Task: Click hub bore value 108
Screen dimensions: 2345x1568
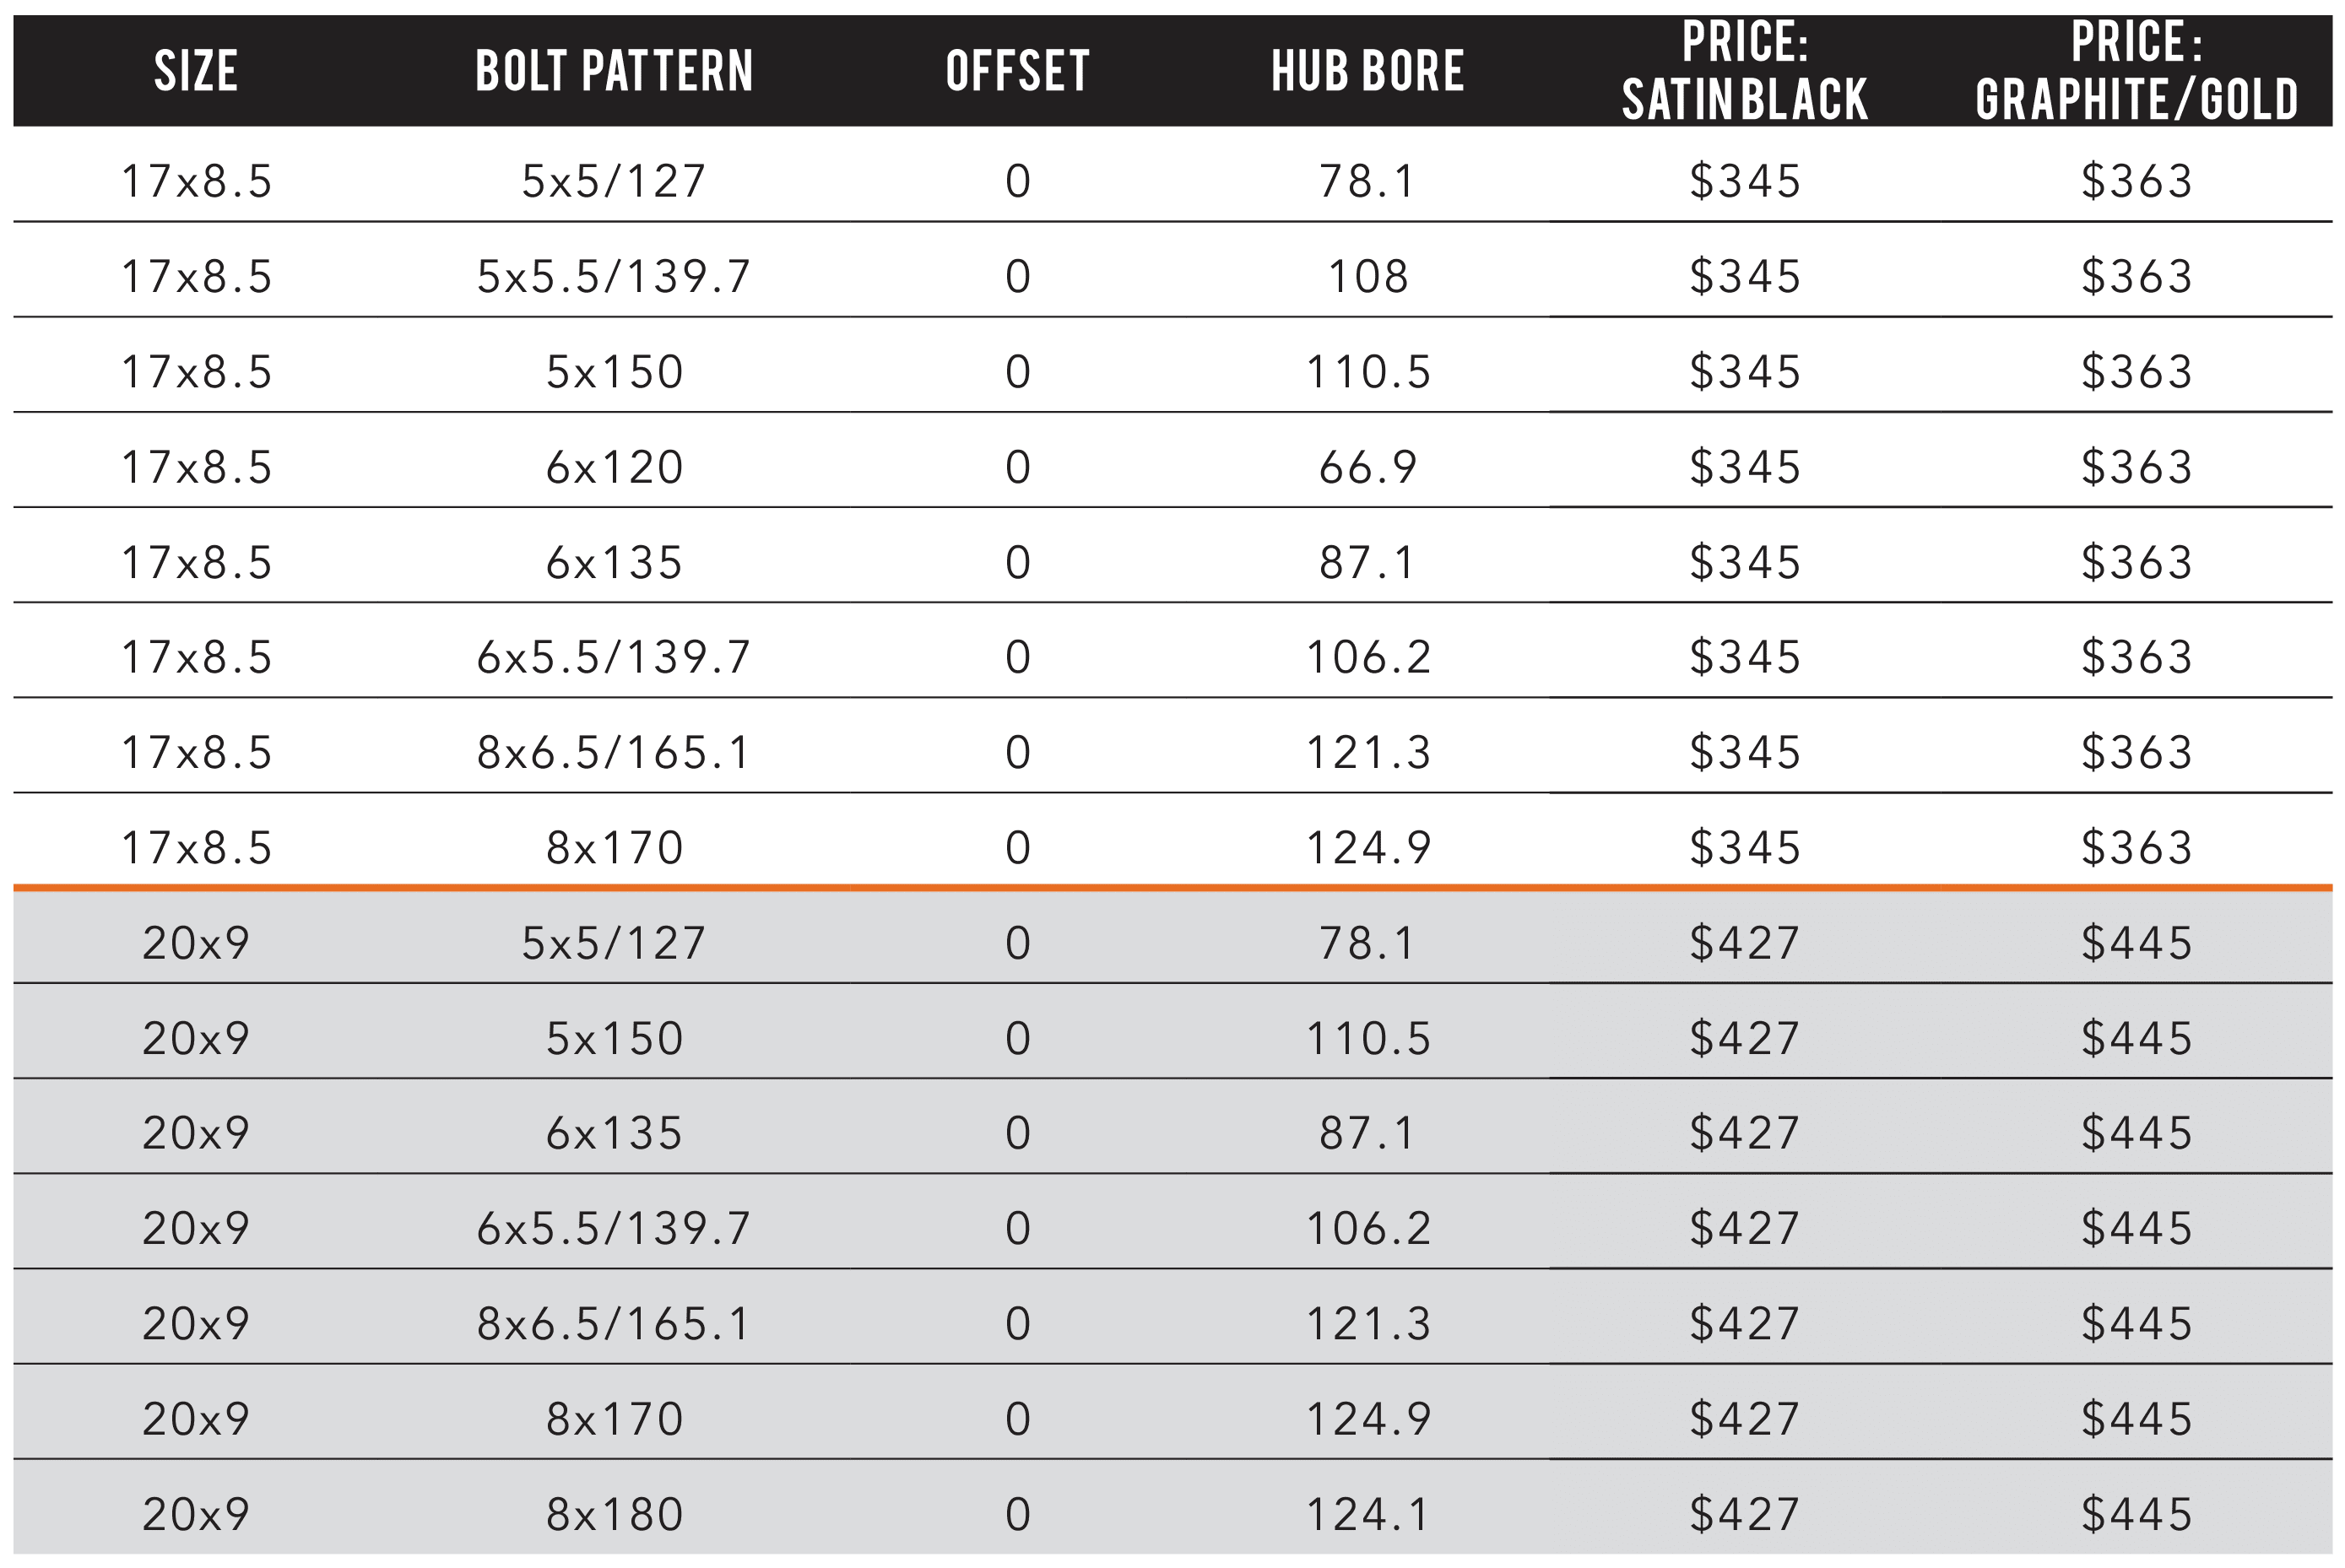Action: pos(1368,277)
